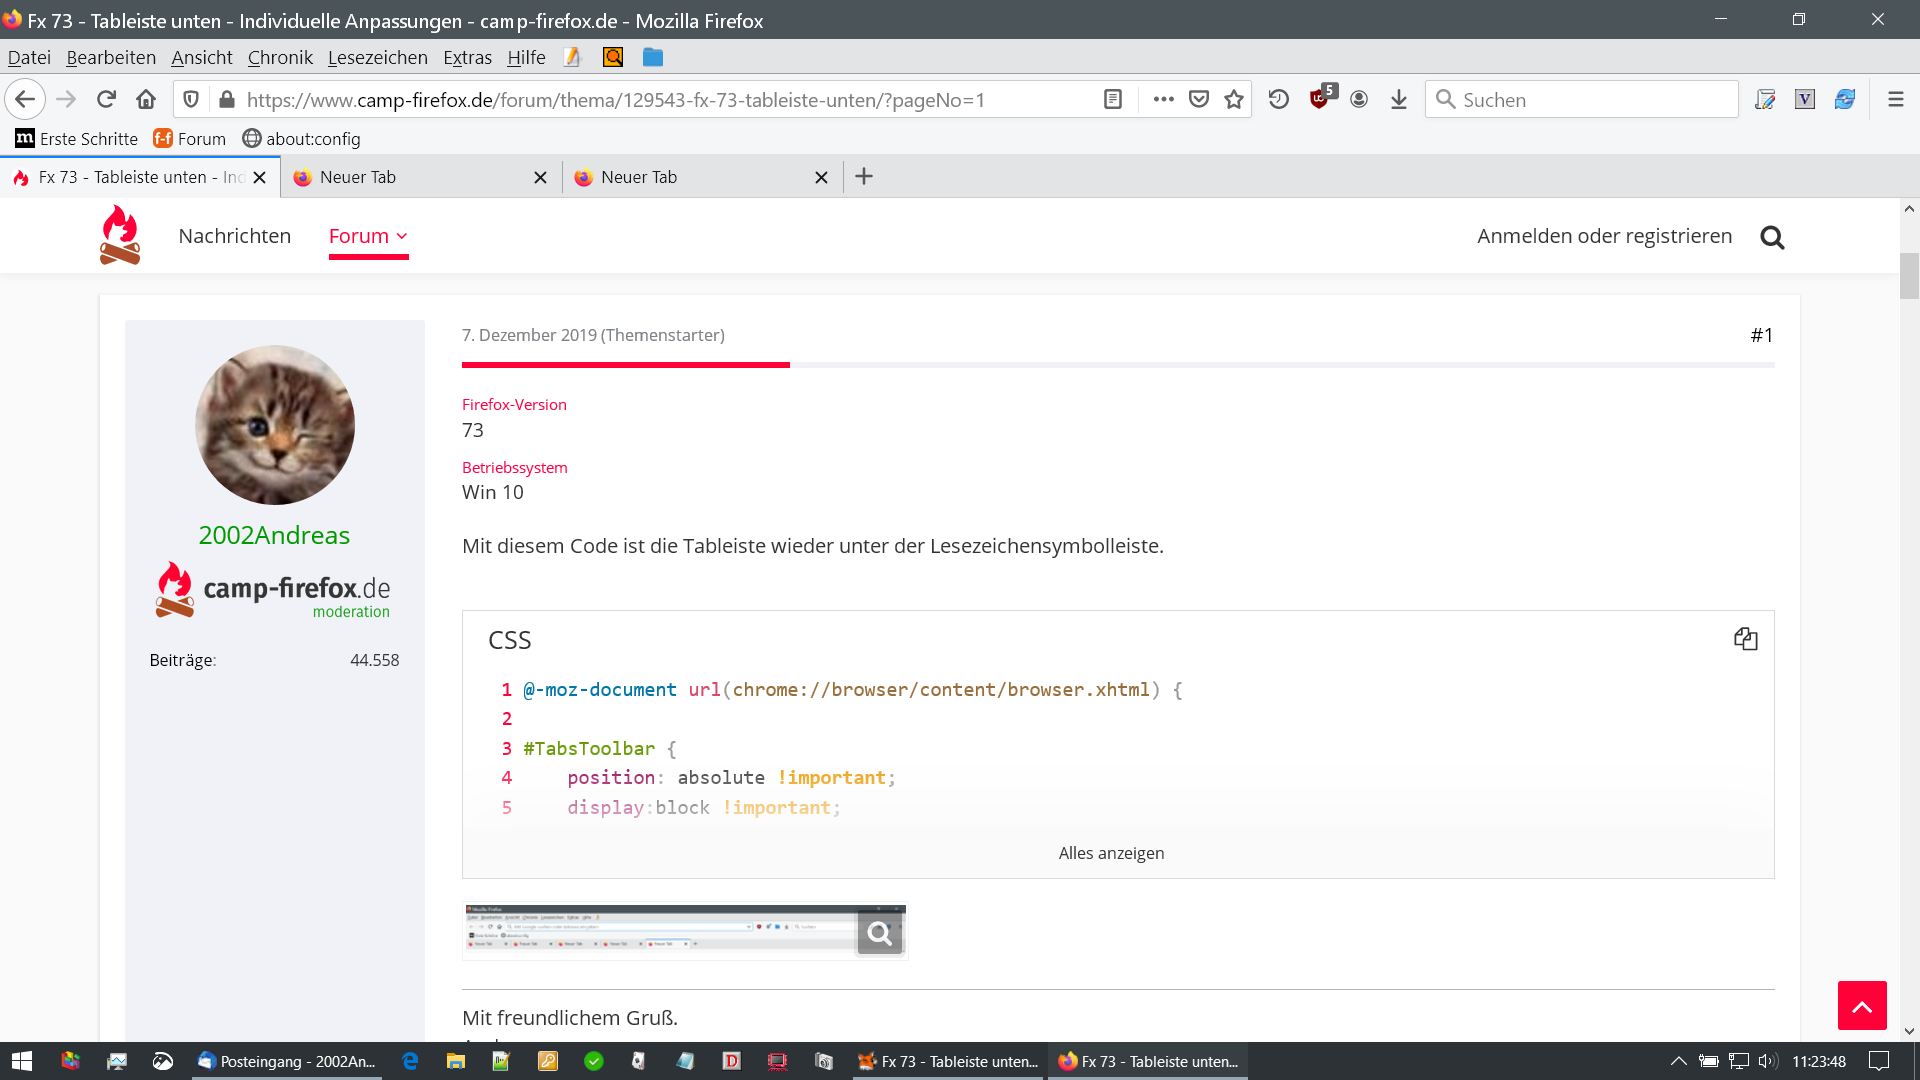Viewport: 1920px width, 1080px height.
Task: Open the Lesezeichen menu
Action: pos(377,57)
